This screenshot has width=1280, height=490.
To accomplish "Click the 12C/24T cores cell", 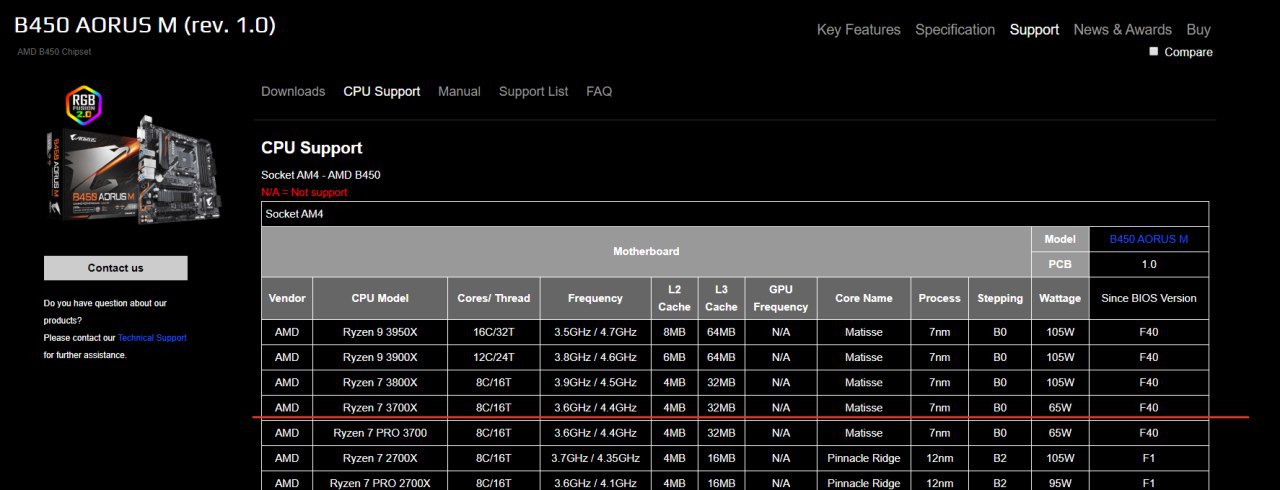I will click(494, 357).
